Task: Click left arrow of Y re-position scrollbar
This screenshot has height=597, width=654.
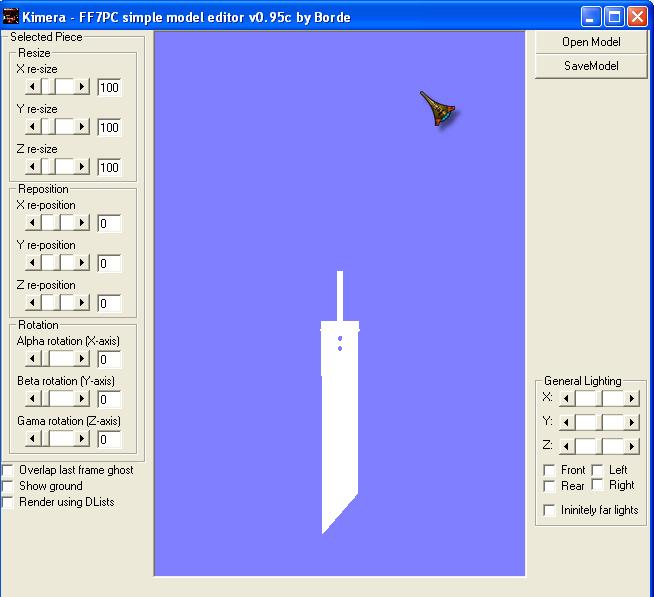Action: [x=33, y=262]
